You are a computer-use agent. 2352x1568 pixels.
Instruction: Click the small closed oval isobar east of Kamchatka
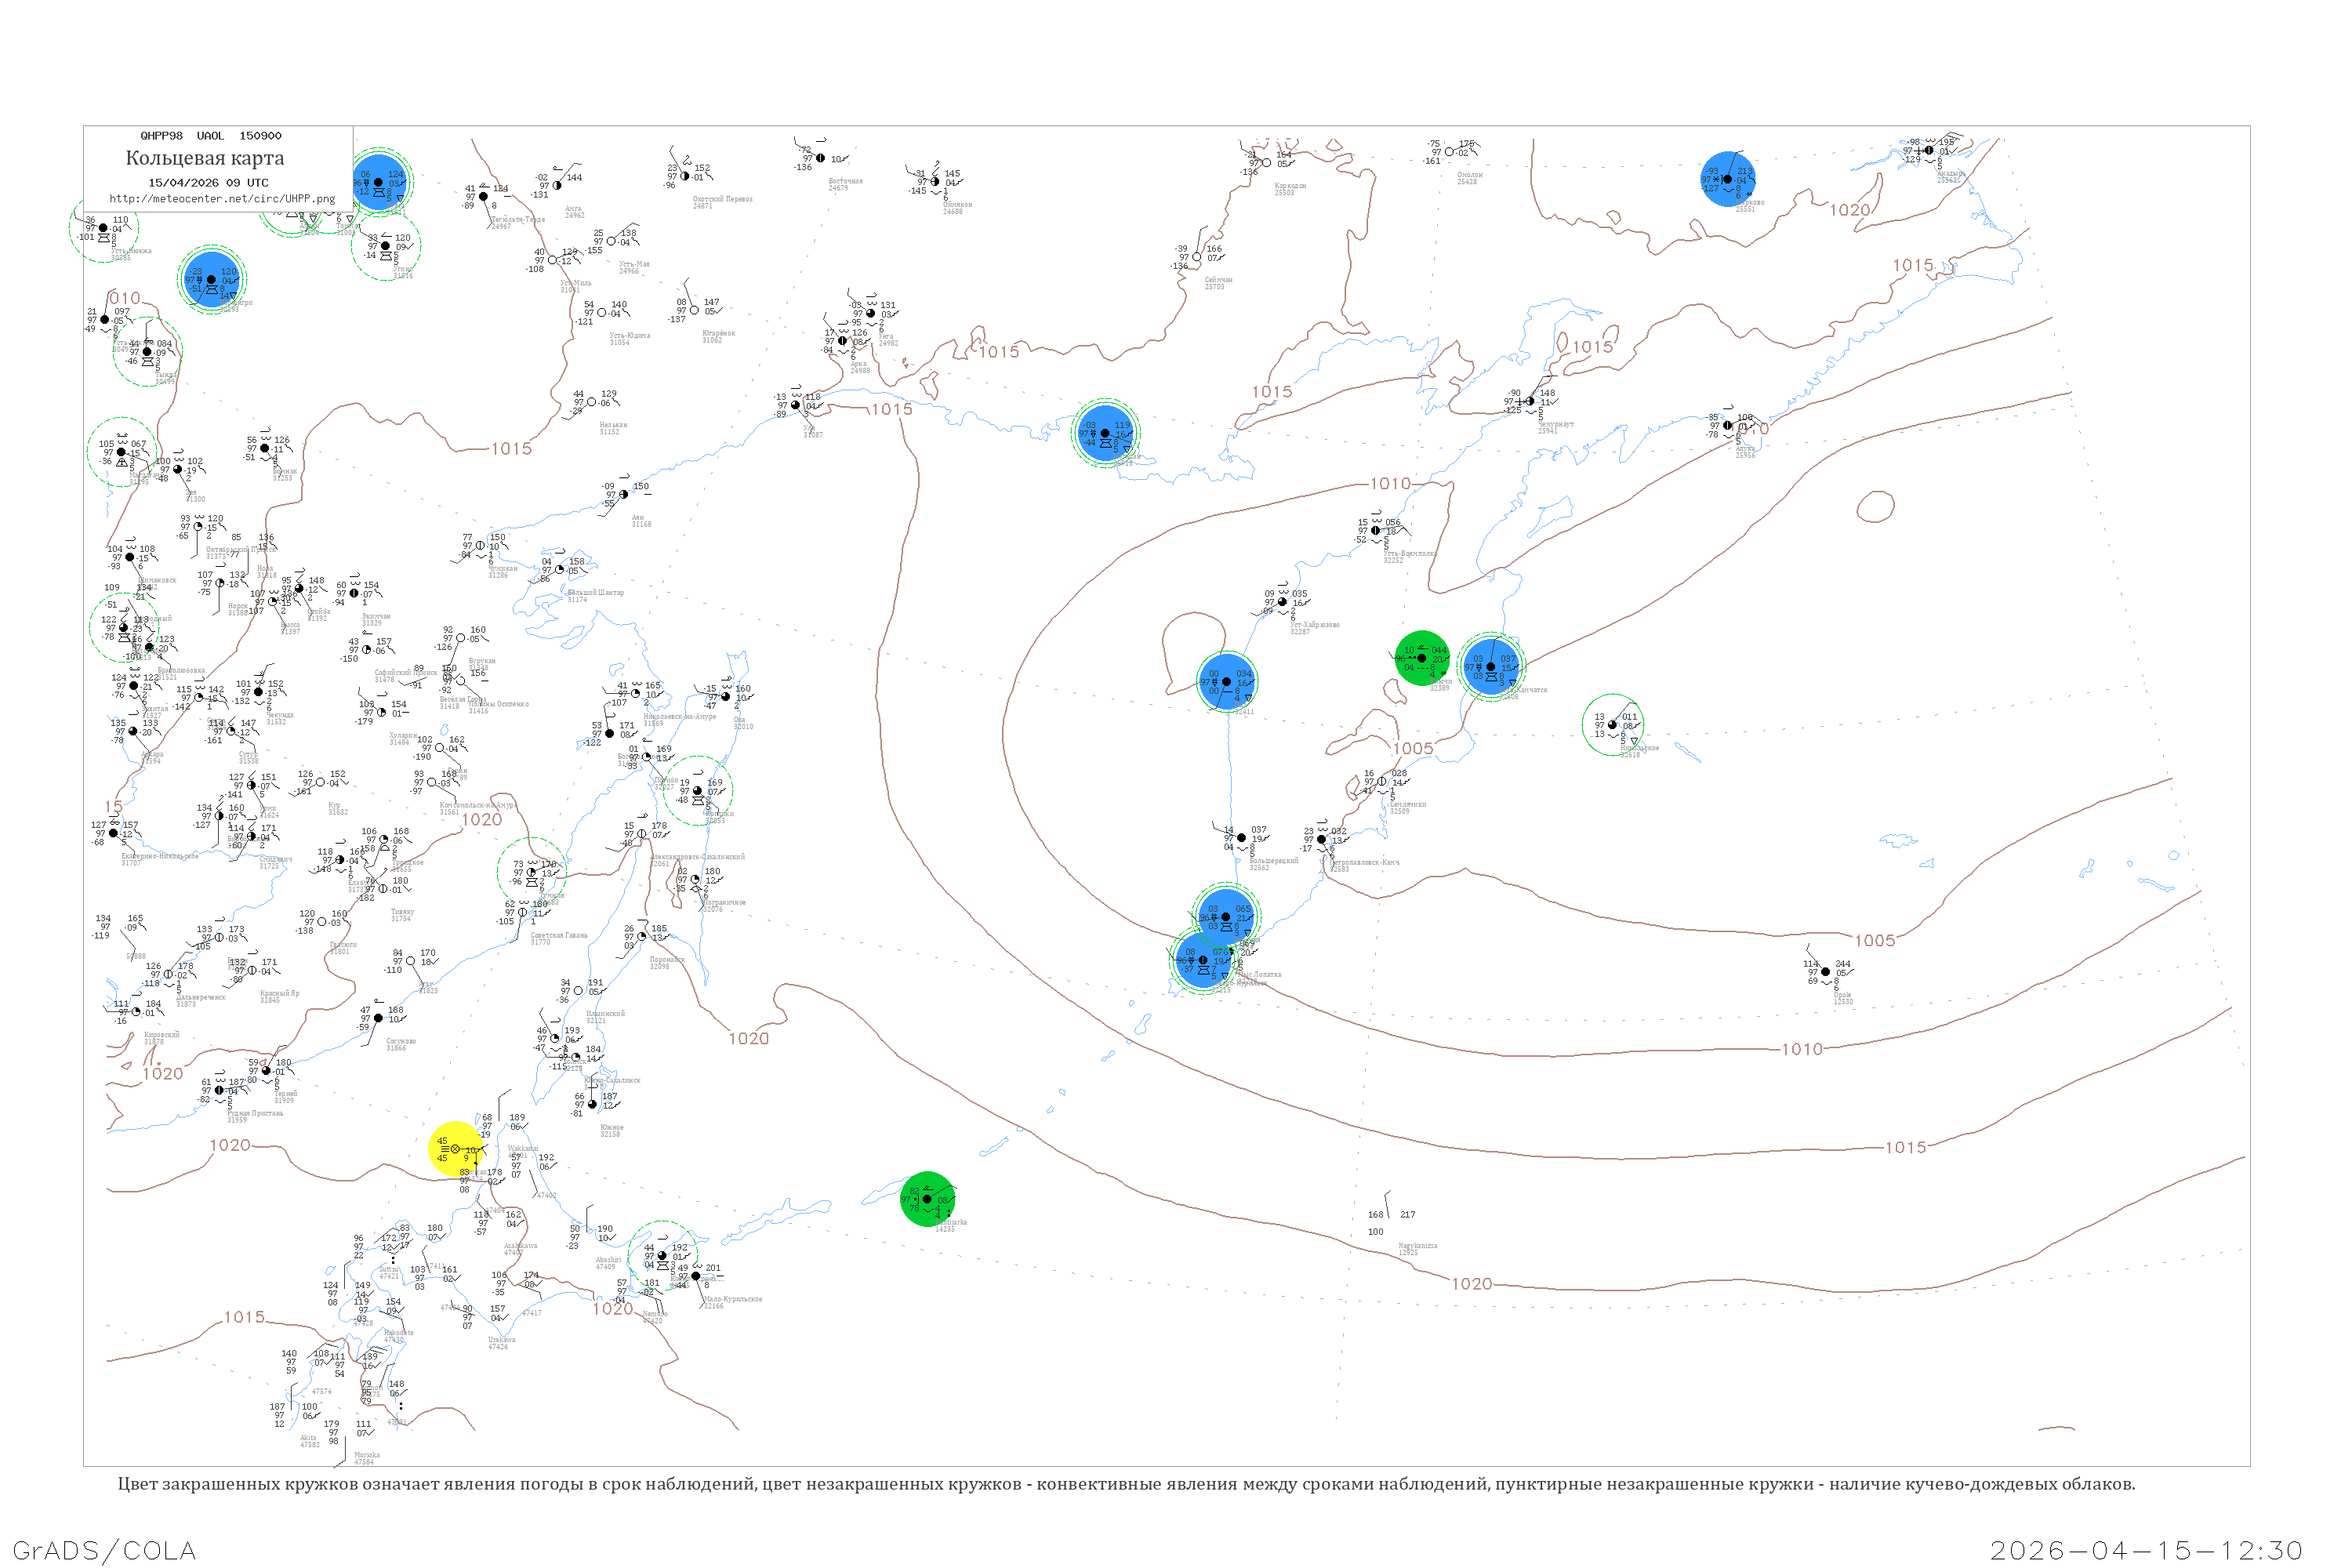pyautogui.click(x=1875, y=507)
